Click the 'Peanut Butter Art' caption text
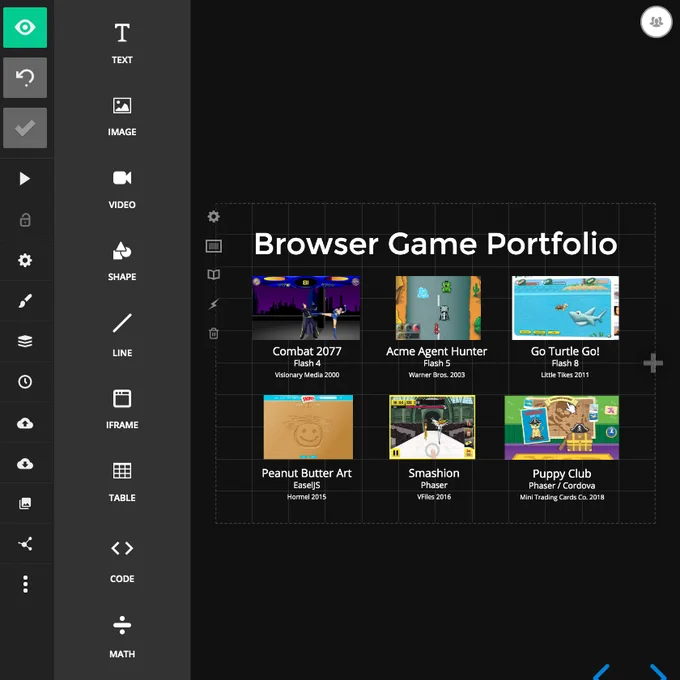 pyautogui.click(x=307, y=473)
